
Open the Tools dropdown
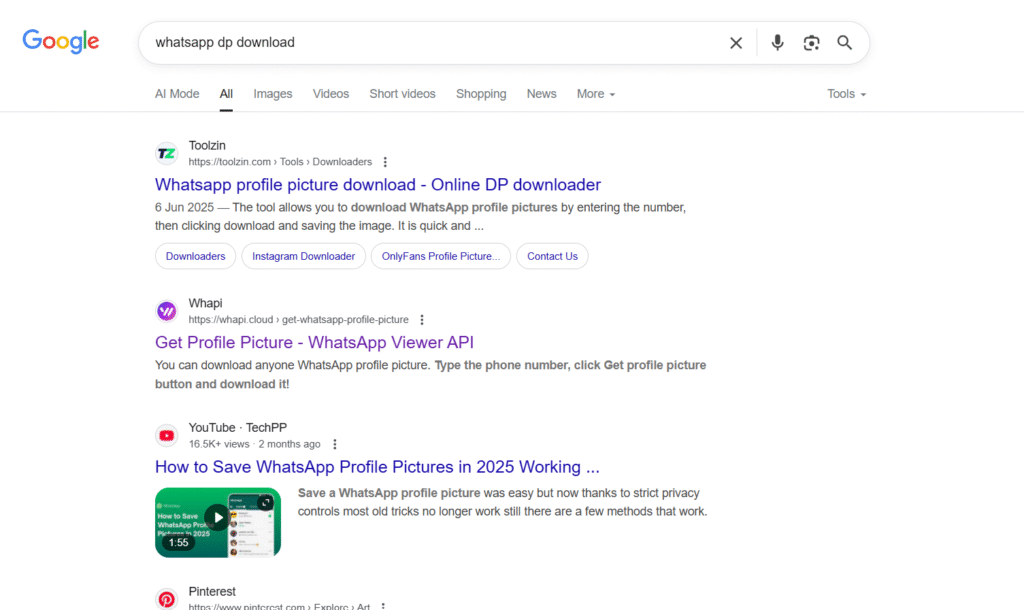coord(846,94)
